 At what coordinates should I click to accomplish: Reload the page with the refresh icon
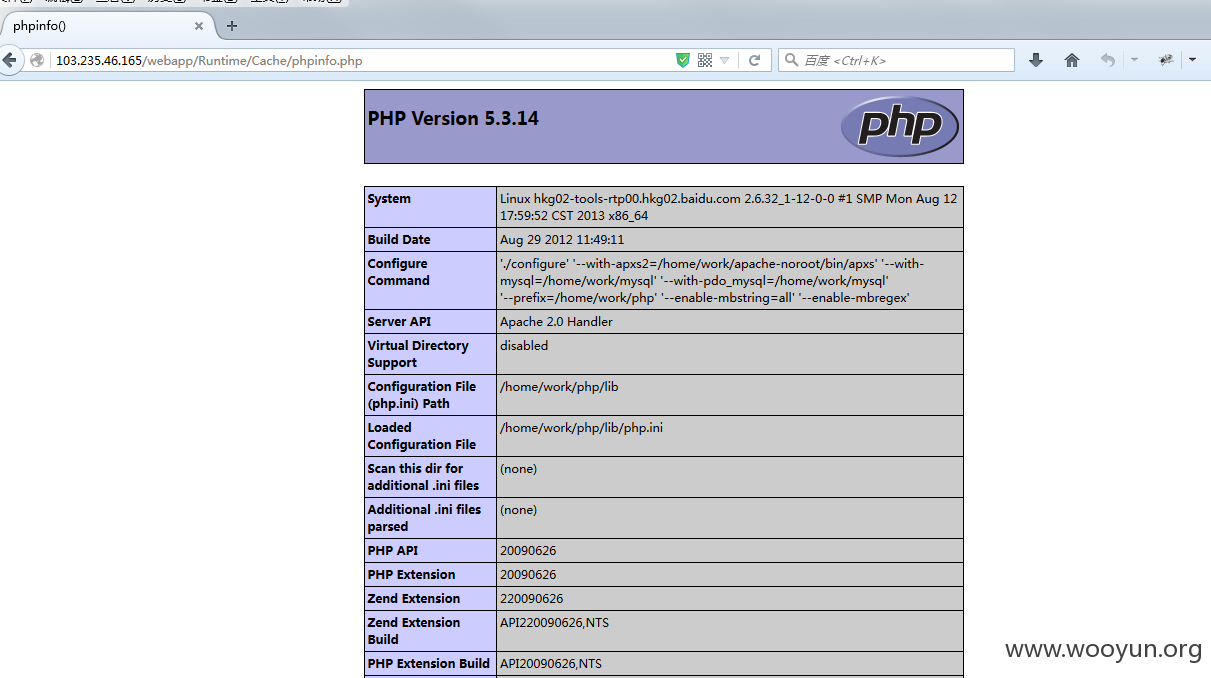click(755, 60)
